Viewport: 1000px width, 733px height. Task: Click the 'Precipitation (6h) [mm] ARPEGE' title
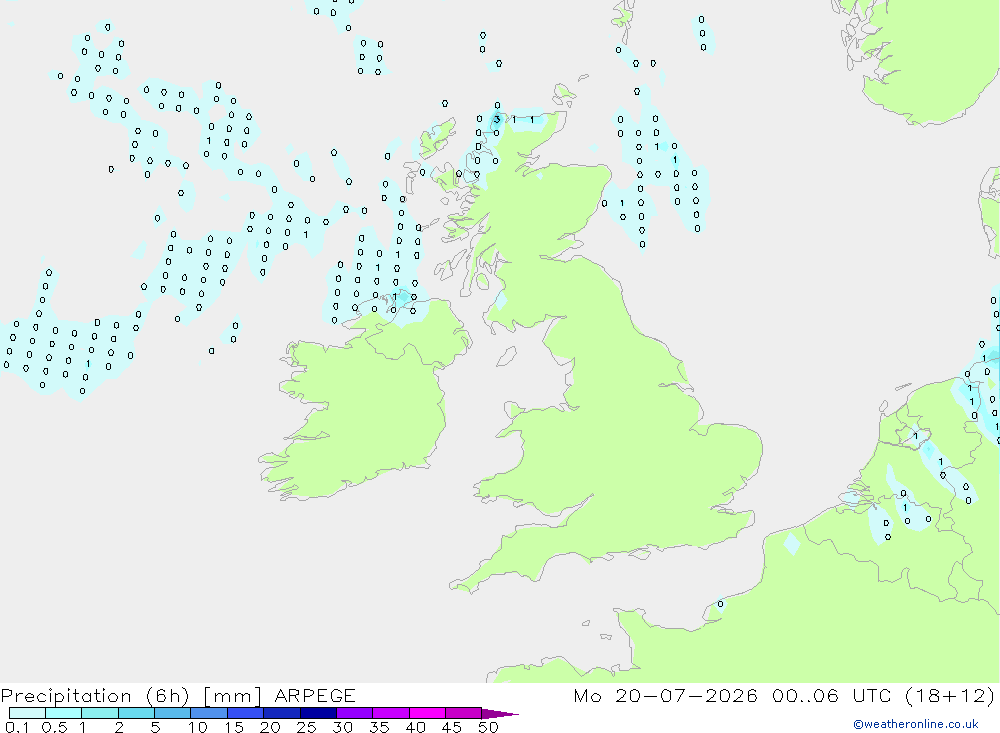tap(178, 695)
